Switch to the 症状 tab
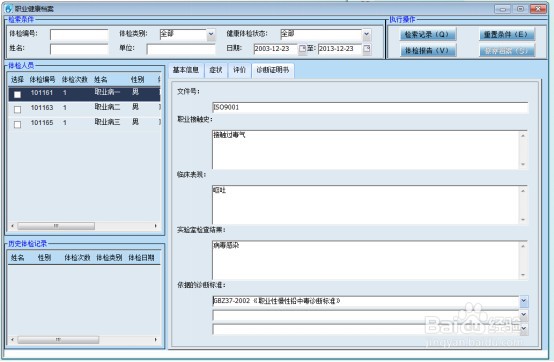This screenshot has height=362, width=554. coord(216,70)
